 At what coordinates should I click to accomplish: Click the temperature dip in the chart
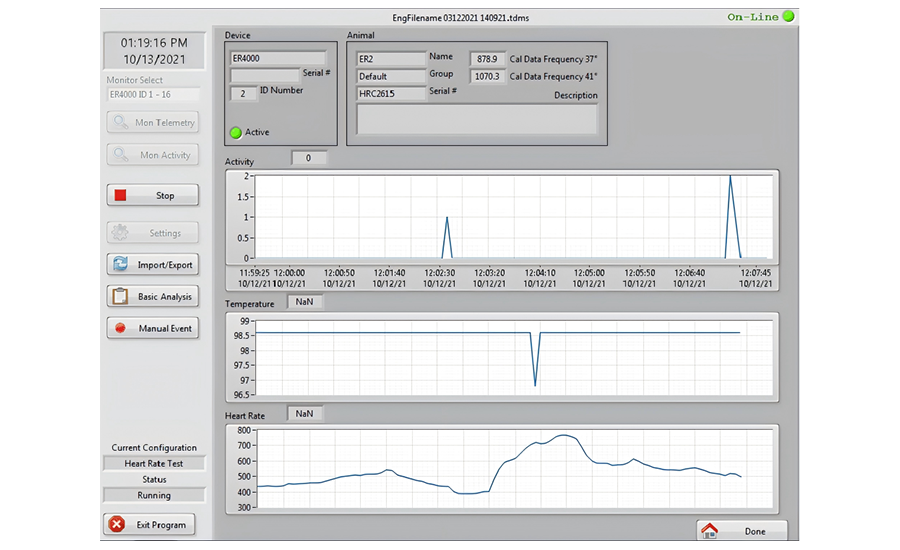536,359
